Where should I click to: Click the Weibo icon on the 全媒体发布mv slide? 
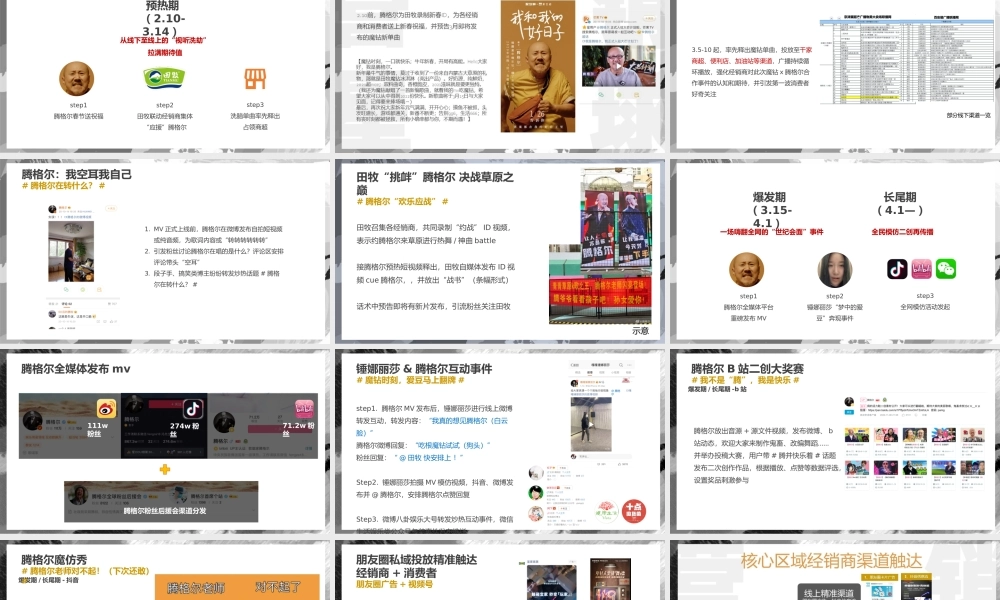pyautogui.click(x=105, y=409)
